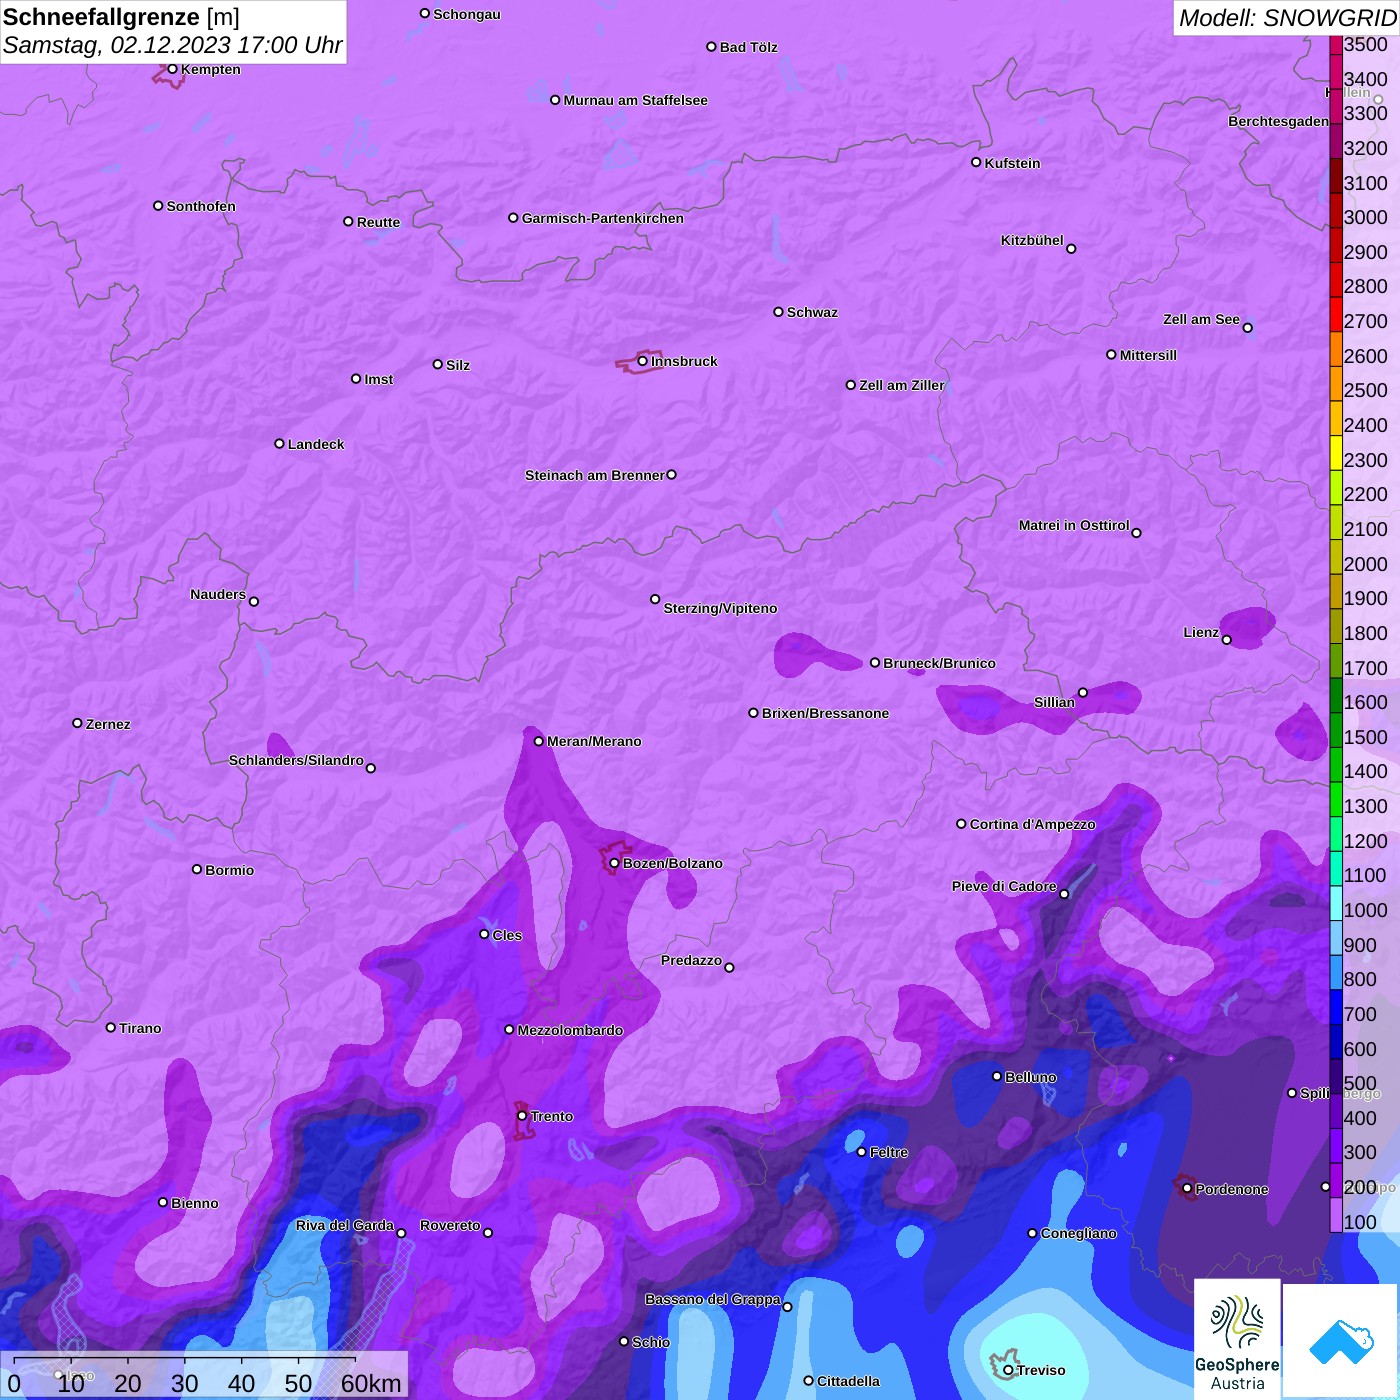This screenshot has height=1400, width=1400.
Task: Select the Kitzbühel location marker dot
Action: (1071, 249)
